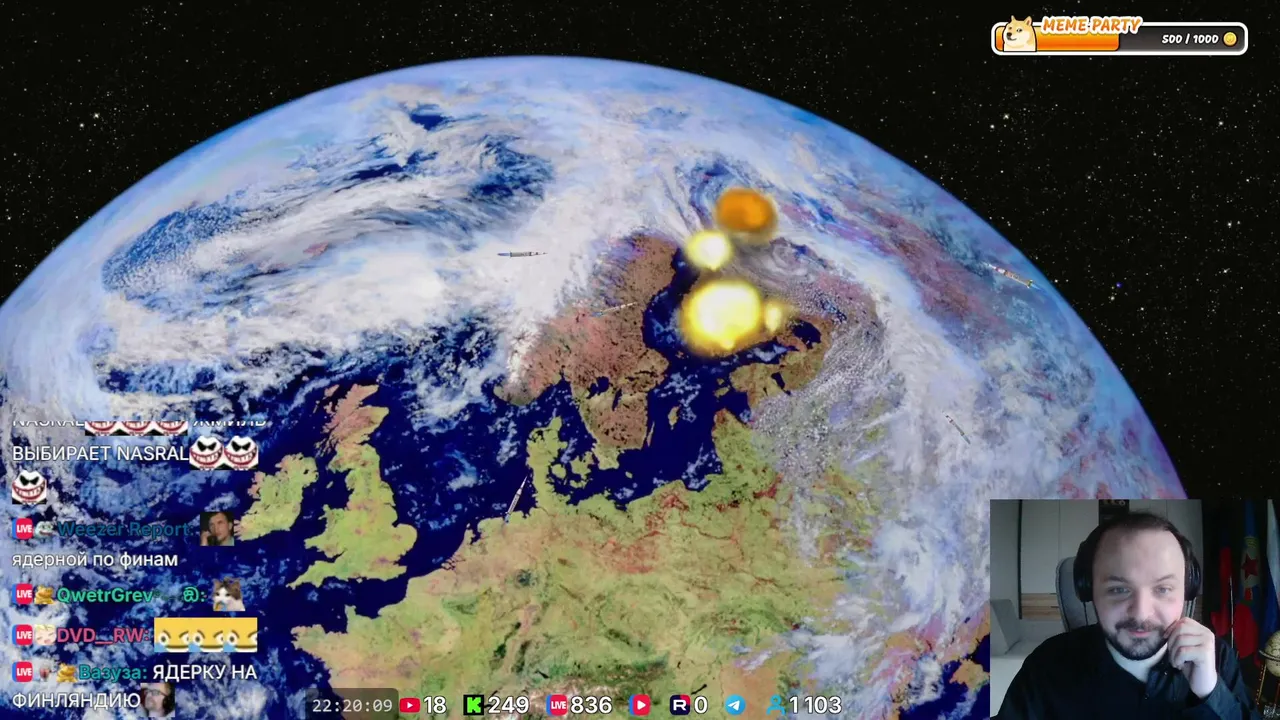Viewport: 1280px width, 720px height.
Task: Click the gold badge next to QwetrGrev
Action: (45, 595)
